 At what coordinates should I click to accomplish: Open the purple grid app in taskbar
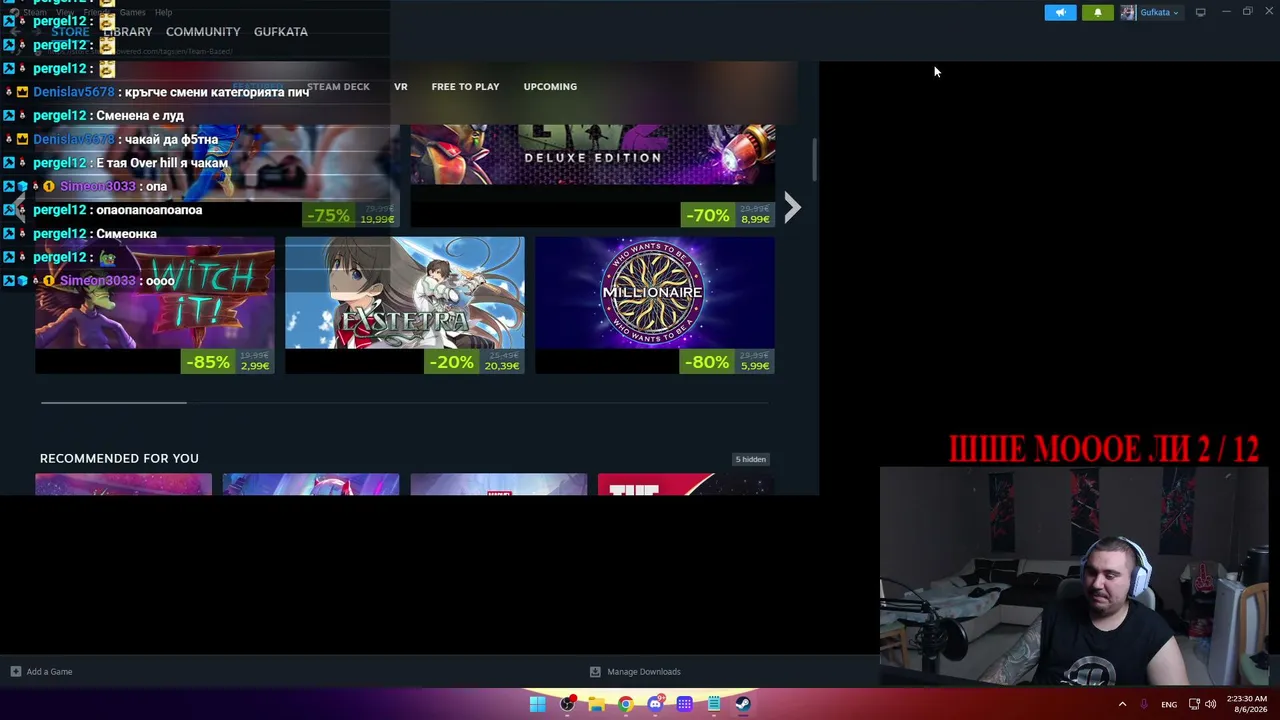coord(684,704)
